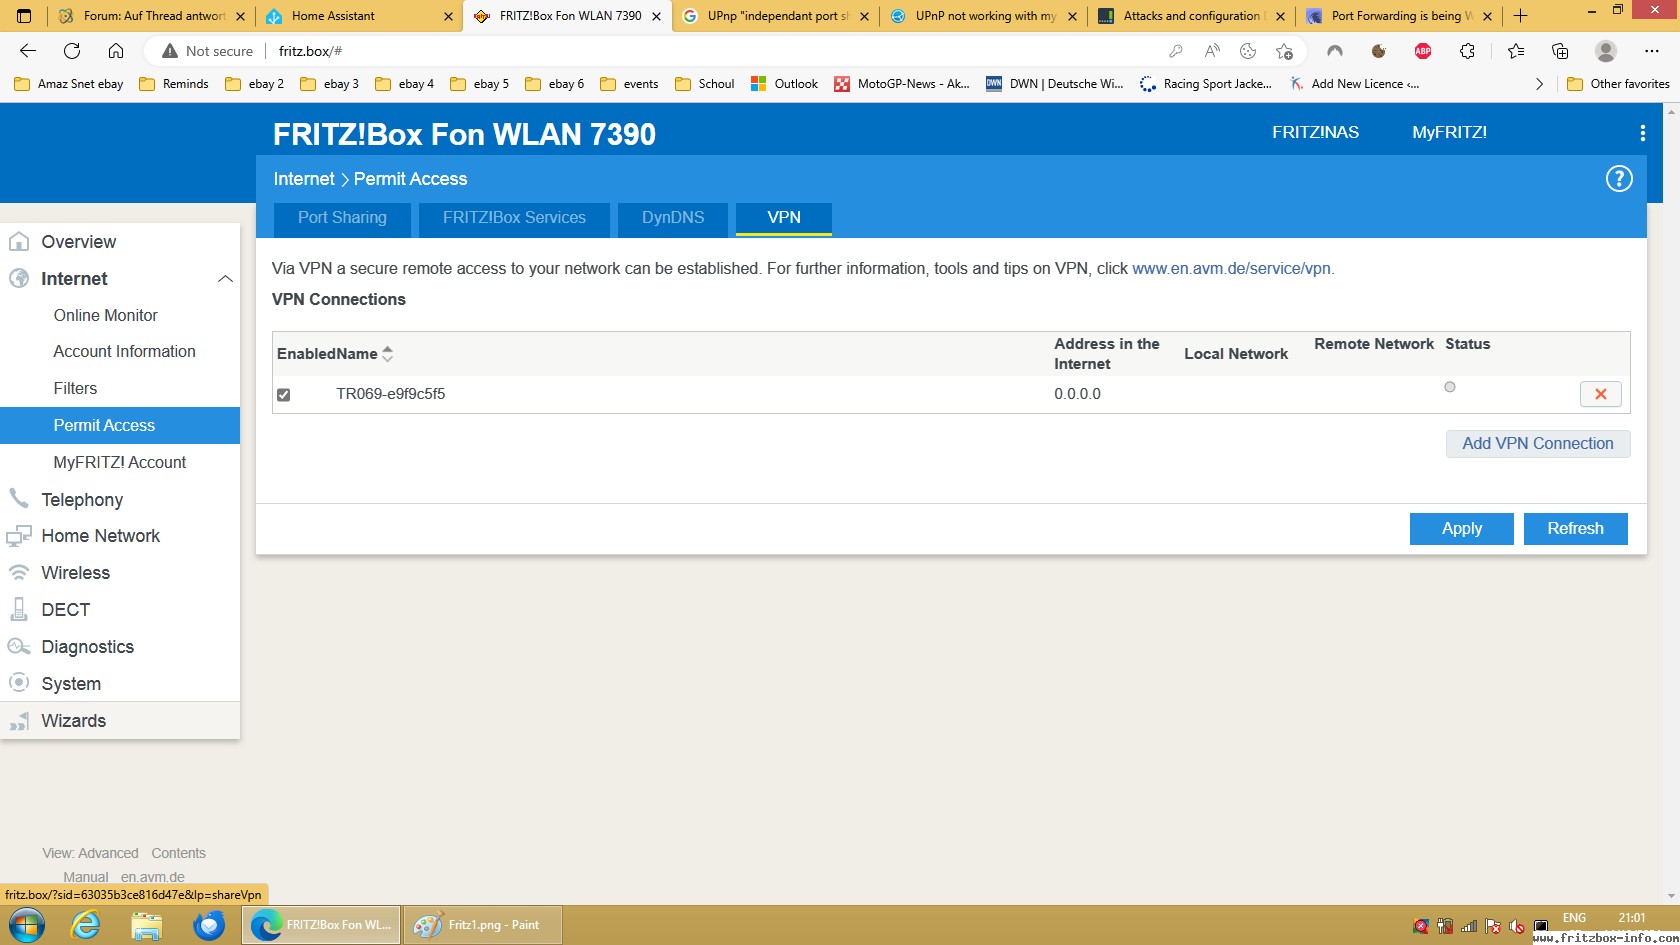Open File Explorer from taskbar
Viewport: 1680px width, 945px height.
tap(147, 925)
